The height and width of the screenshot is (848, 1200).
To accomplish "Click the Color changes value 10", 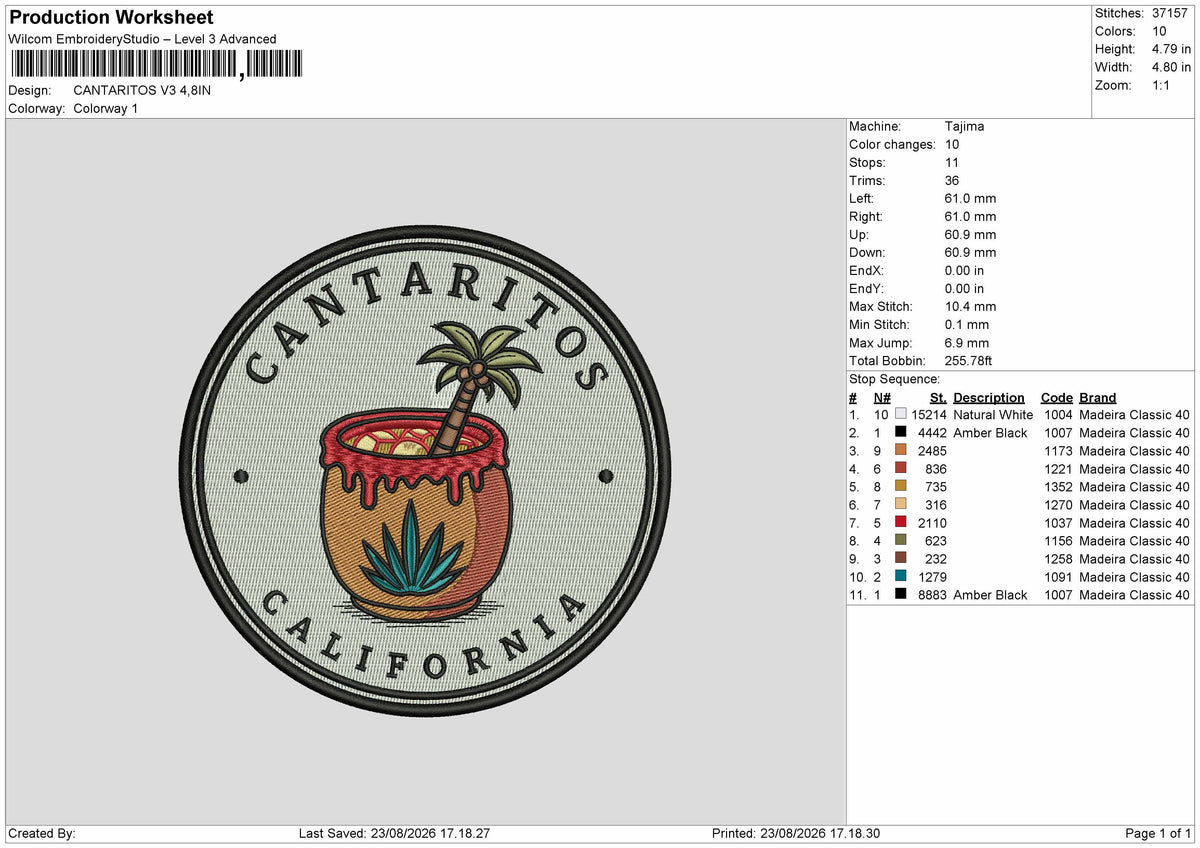I will (952, 144).
